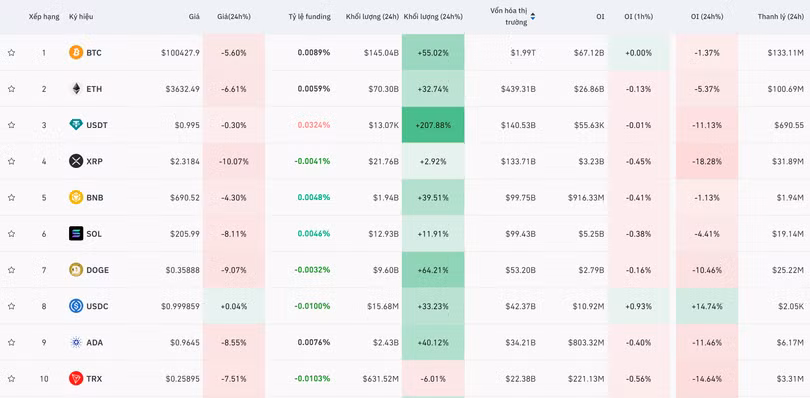Viewport: 810px width, 398px height.
Task: Open the BTC symbol link
Action: 94,53
